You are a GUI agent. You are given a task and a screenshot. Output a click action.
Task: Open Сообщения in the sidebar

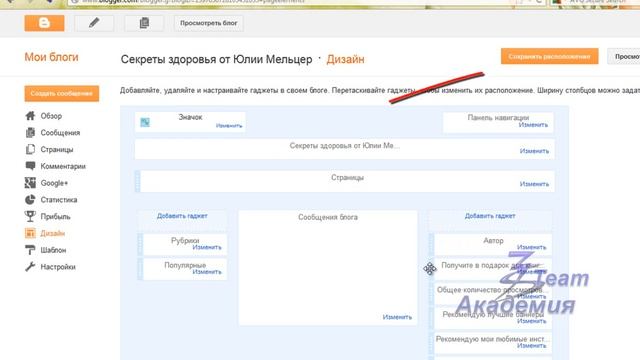coord(60,133)
